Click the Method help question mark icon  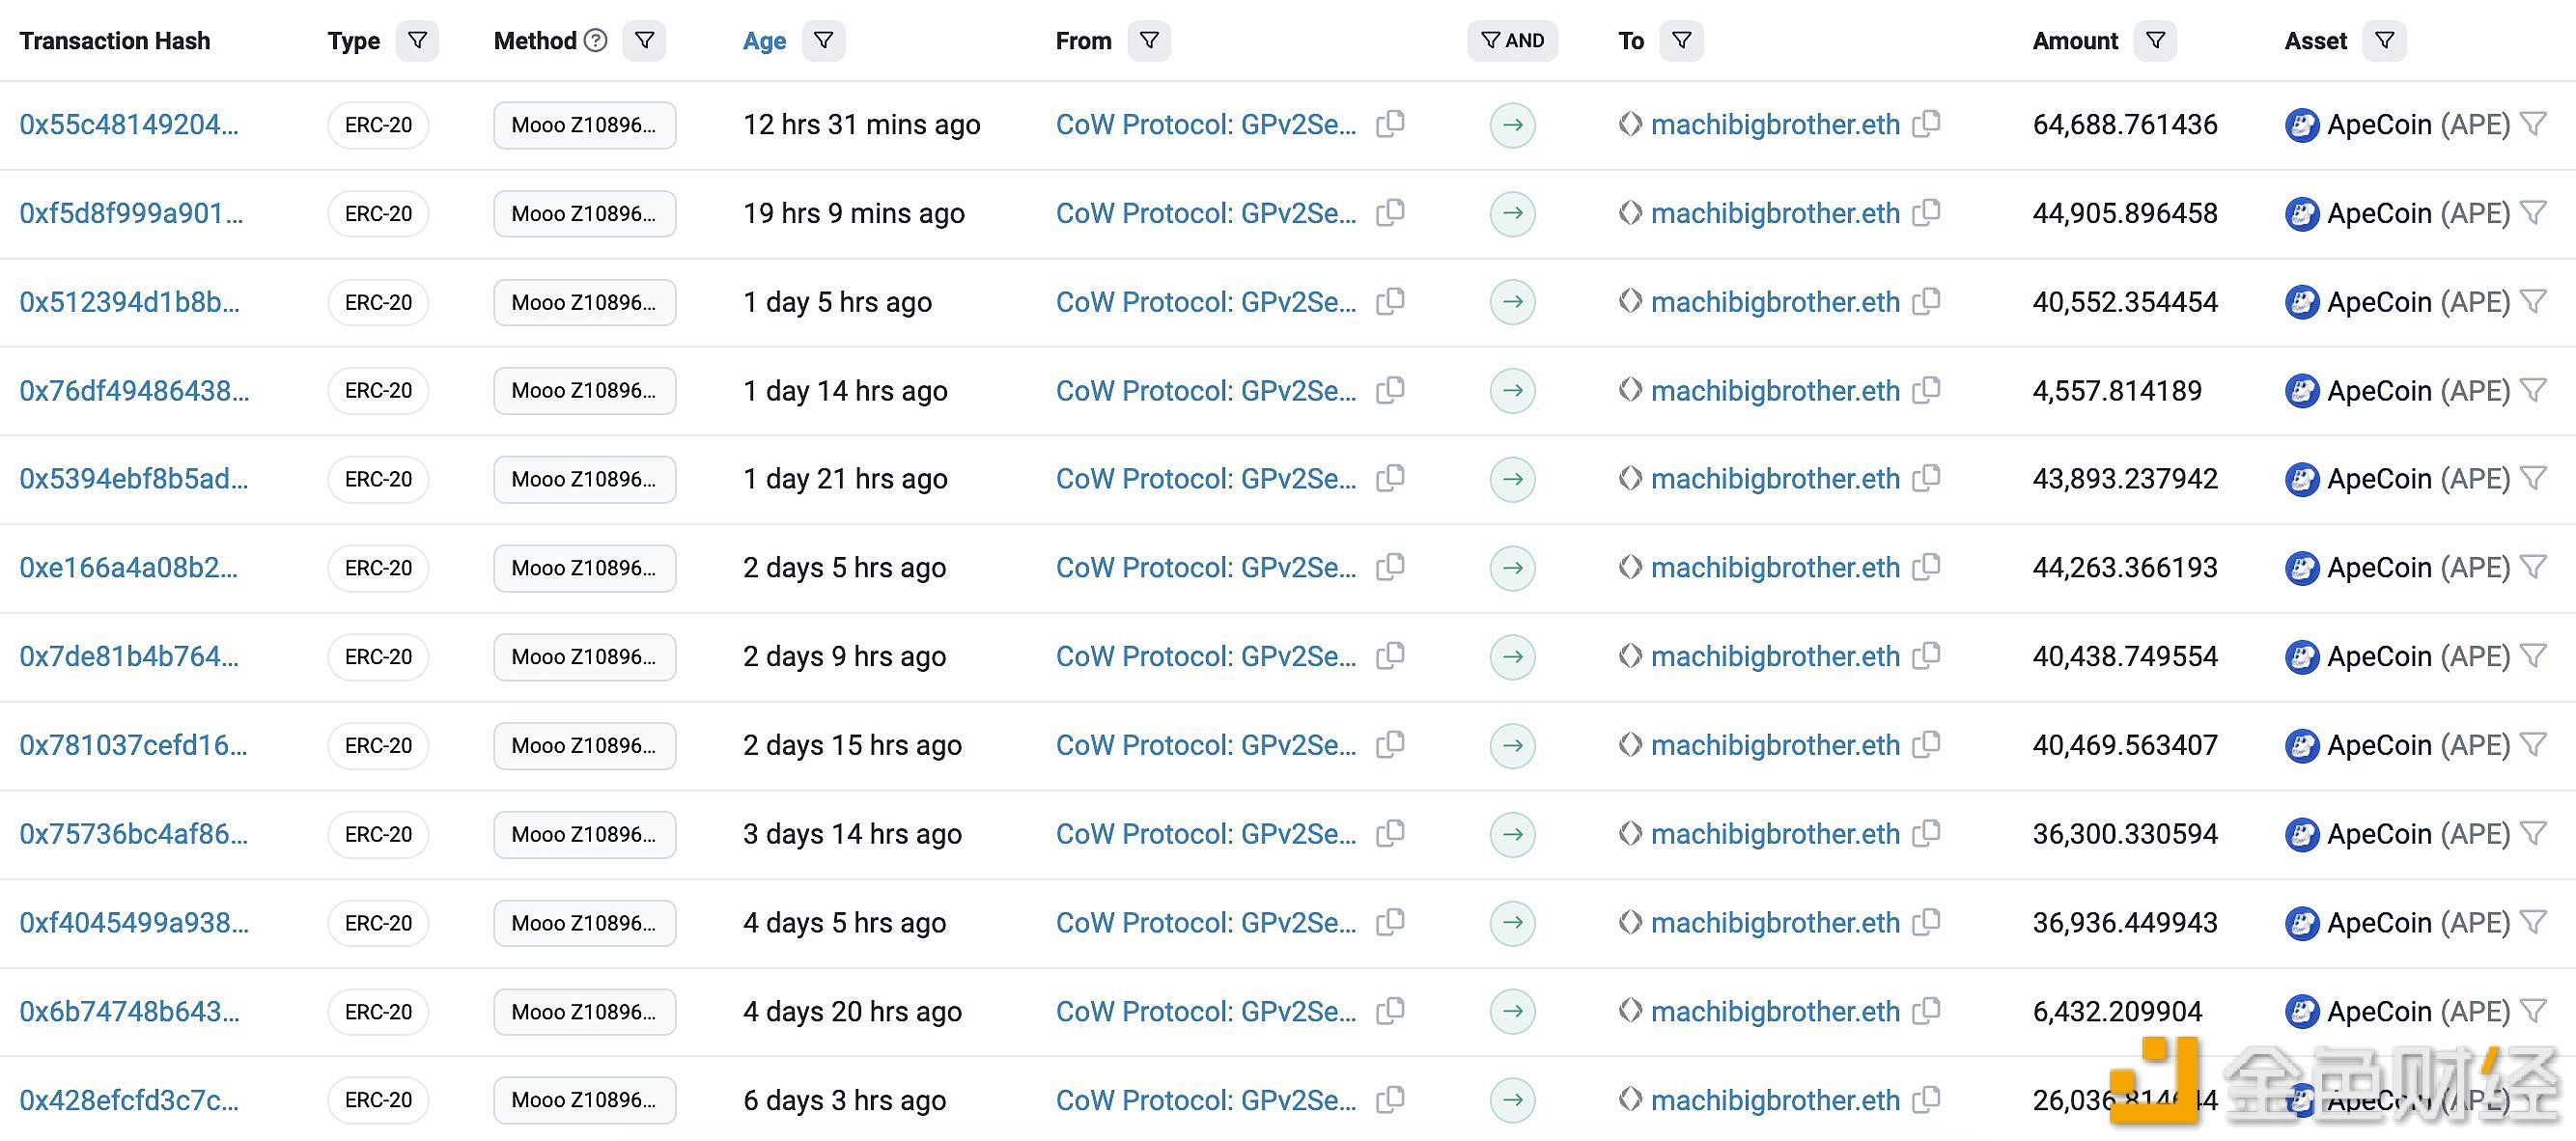pyautogui.click(x=596, y=41)
